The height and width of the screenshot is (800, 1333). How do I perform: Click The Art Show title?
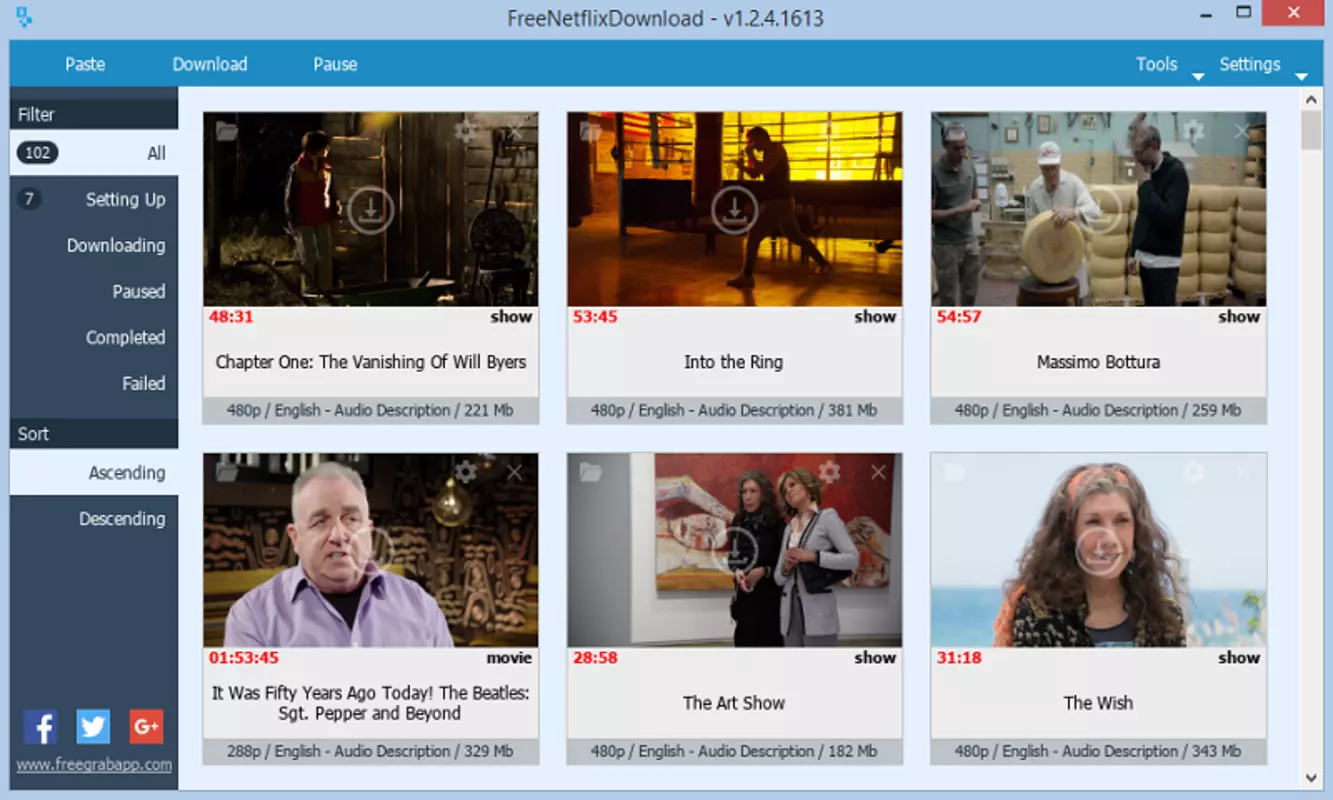tap(734, 703)
